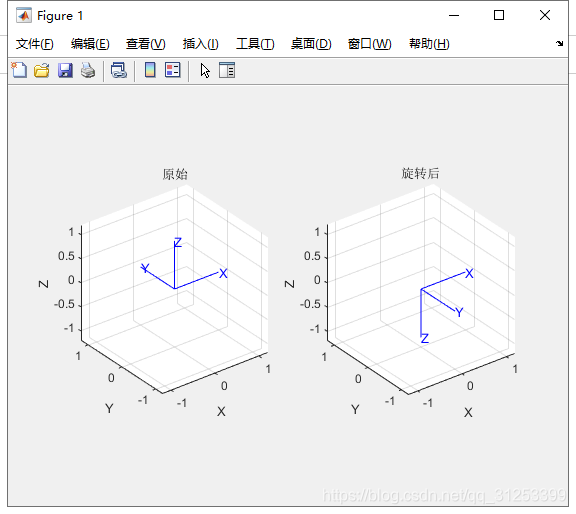This screenshot has width=576, height=514.
Task: Save the figure with the floppy disk icon
Action: coord(65,70)
